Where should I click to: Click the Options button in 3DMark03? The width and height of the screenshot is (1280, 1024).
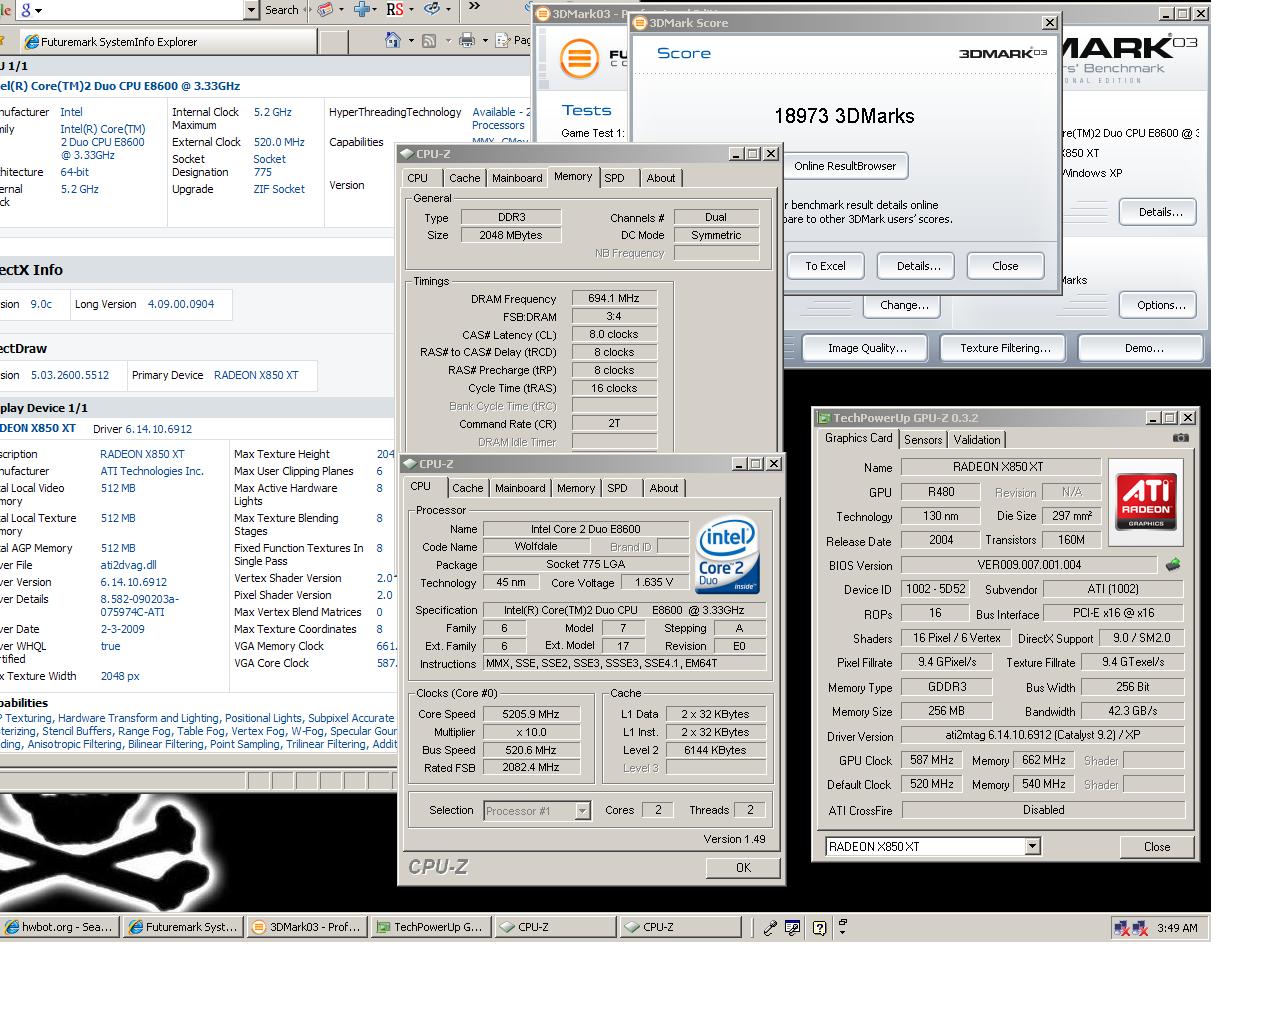[x=1160, y=305]
